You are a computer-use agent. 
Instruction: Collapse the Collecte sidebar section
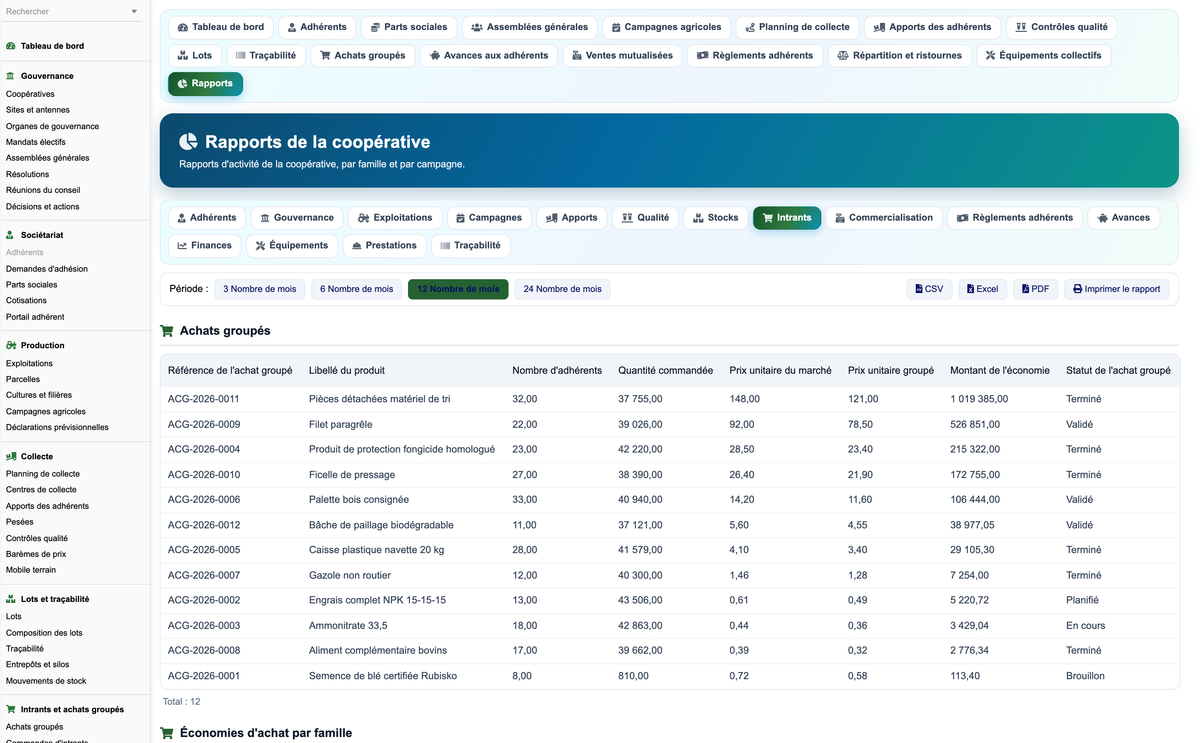pyautogui.click(x=37, y=456)
